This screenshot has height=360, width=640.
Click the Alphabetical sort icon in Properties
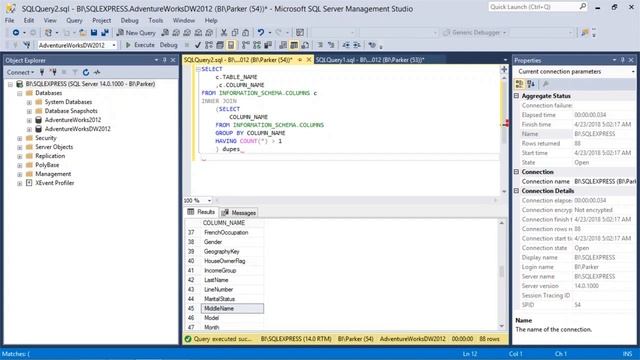click(x=531, y=84)
